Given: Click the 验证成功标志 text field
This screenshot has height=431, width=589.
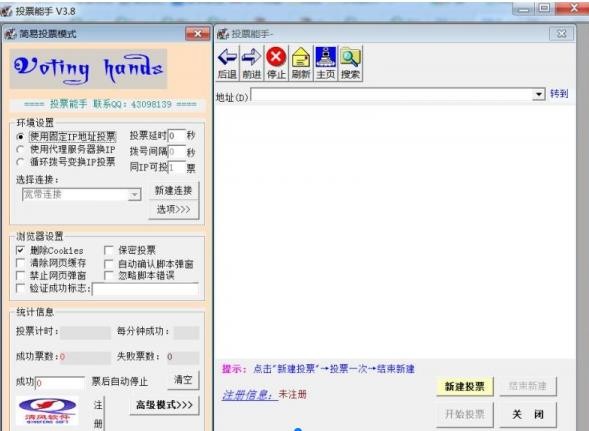Looking at the screenshot, I should click(145, 289).
